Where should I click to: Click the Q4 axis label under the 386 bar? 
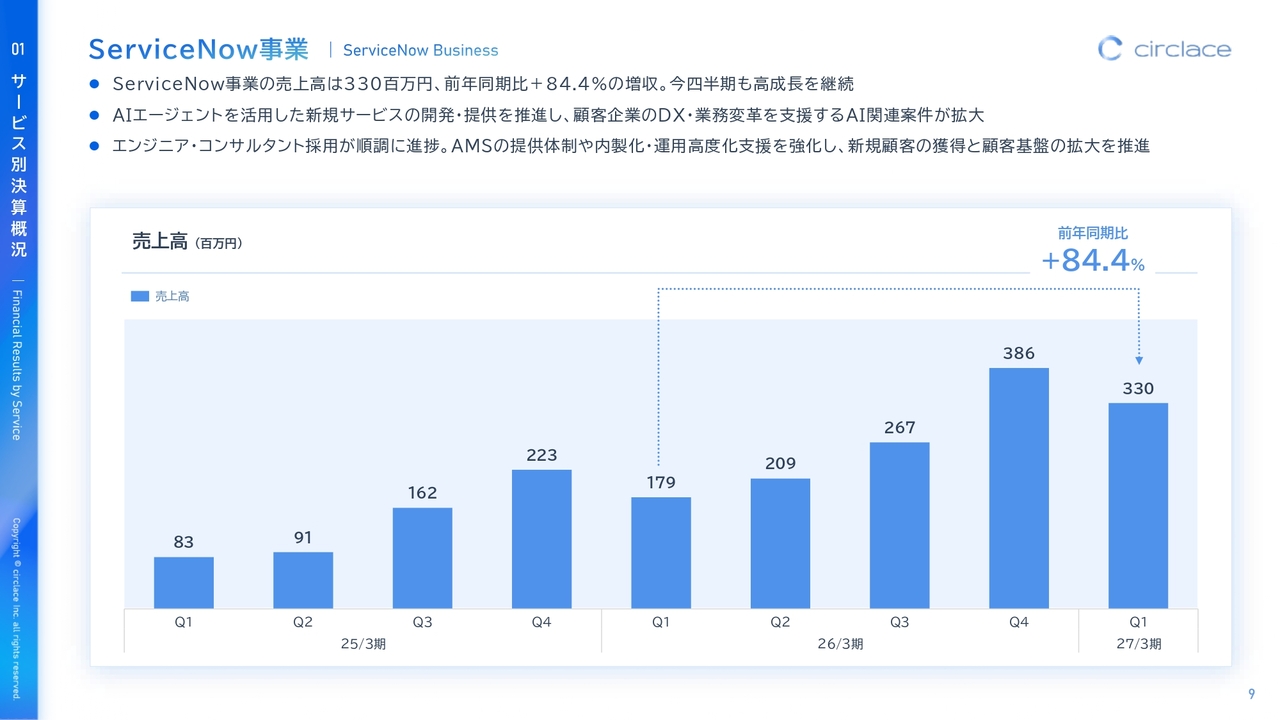point(1019,622)
